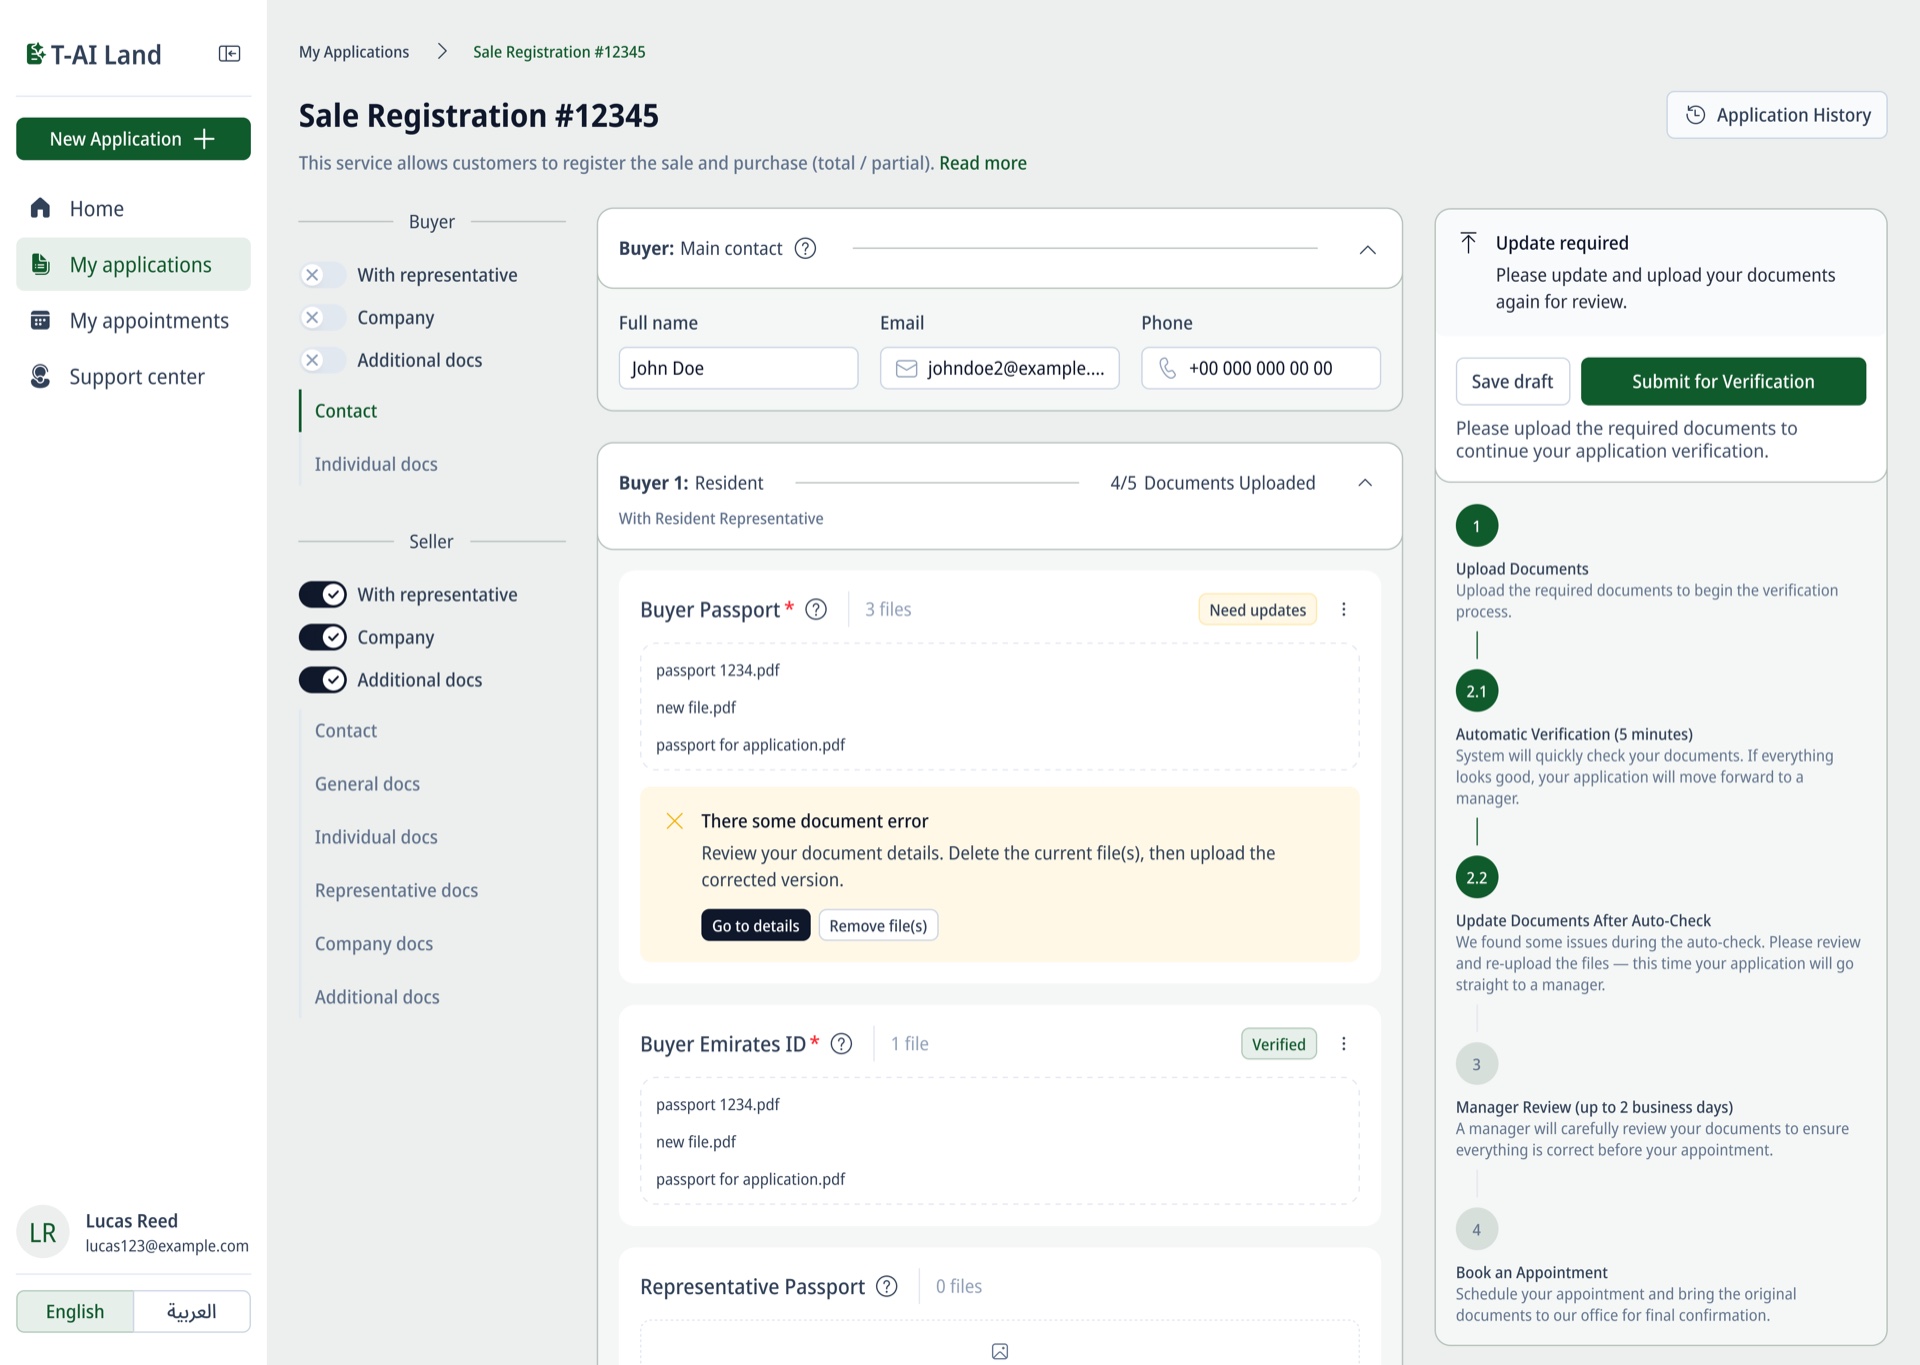The image size is (1920, 1365).
Task: Open the Home menu item
Action: [x=133, y=208]
